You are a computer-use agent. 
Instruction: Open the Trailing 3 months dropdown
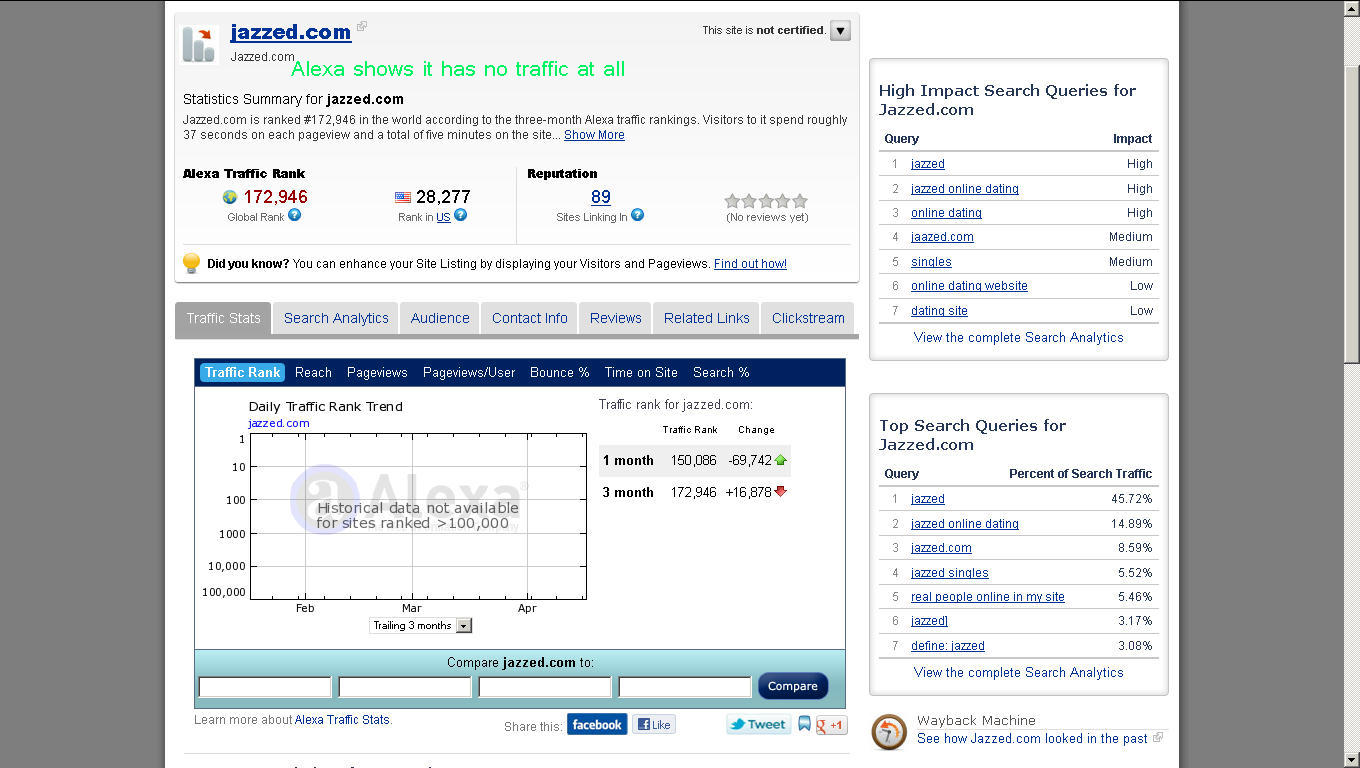pos(420,625)
